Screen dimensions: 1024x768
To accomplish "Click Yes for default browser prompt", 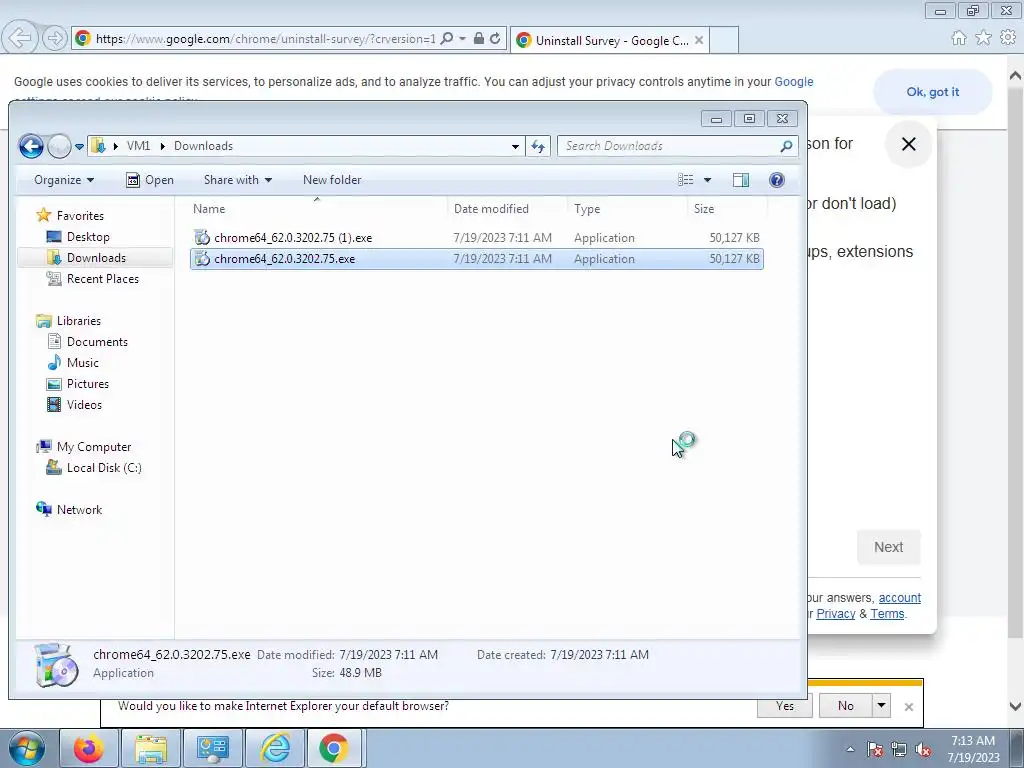I will click(784, 706).
